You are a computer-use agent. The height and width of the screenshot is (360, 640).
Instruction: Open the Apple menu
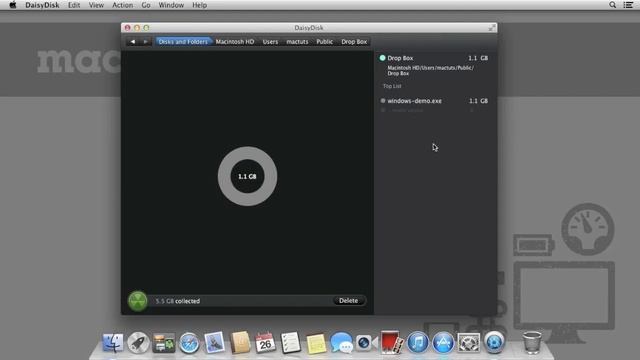[x=13, y=5]
